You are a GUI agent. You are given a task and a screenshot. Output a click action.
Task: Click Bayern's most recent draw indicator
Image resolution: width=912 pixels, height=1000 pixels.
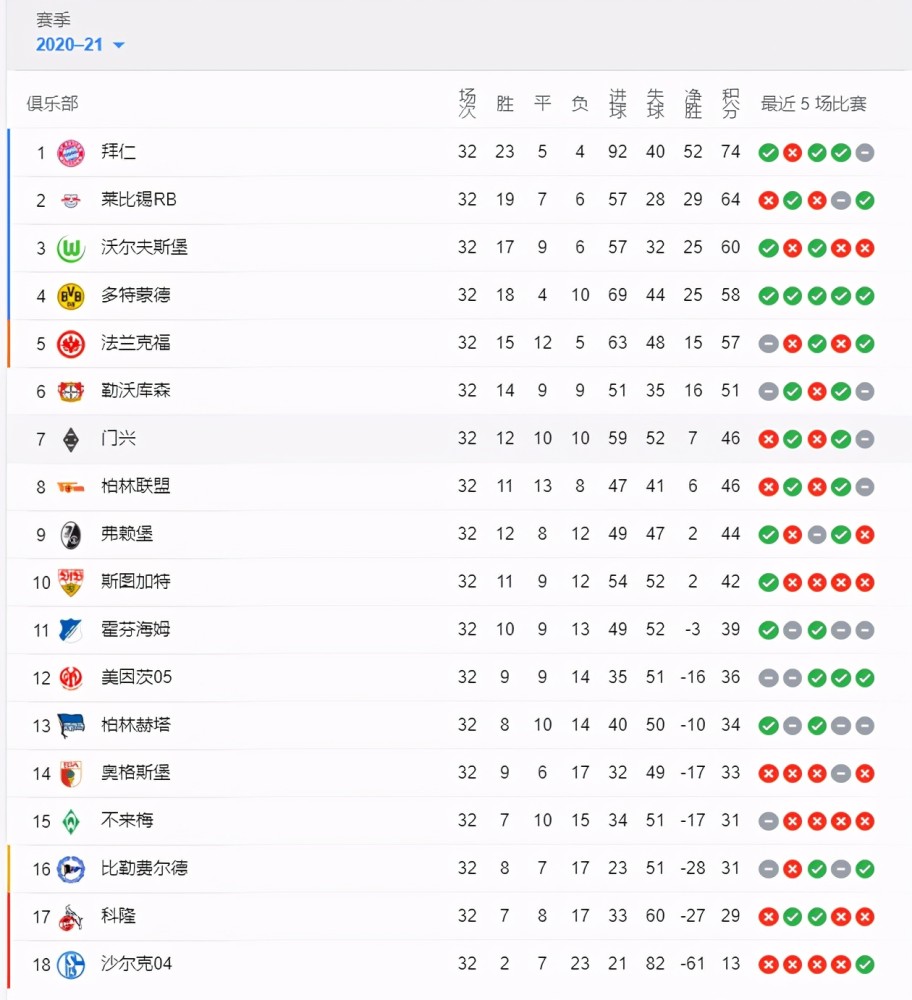865,152
